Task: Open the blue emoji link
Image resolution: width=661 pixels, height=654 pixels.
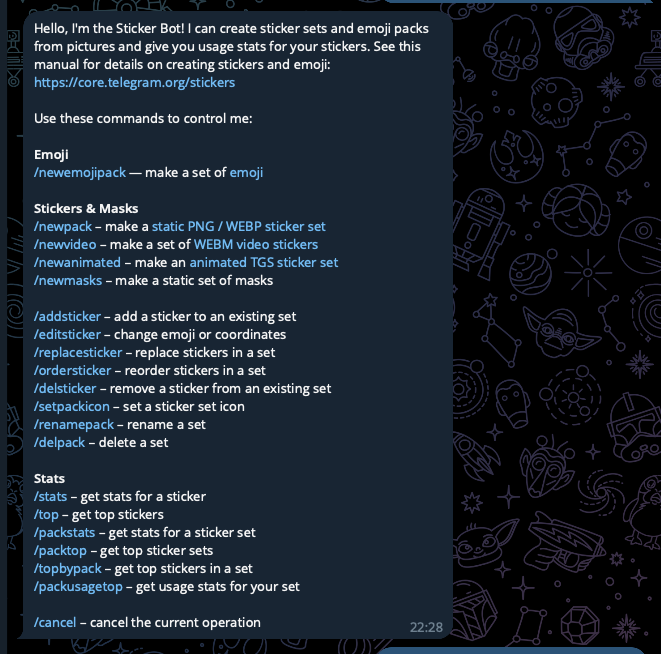Action: click(246, 173)
